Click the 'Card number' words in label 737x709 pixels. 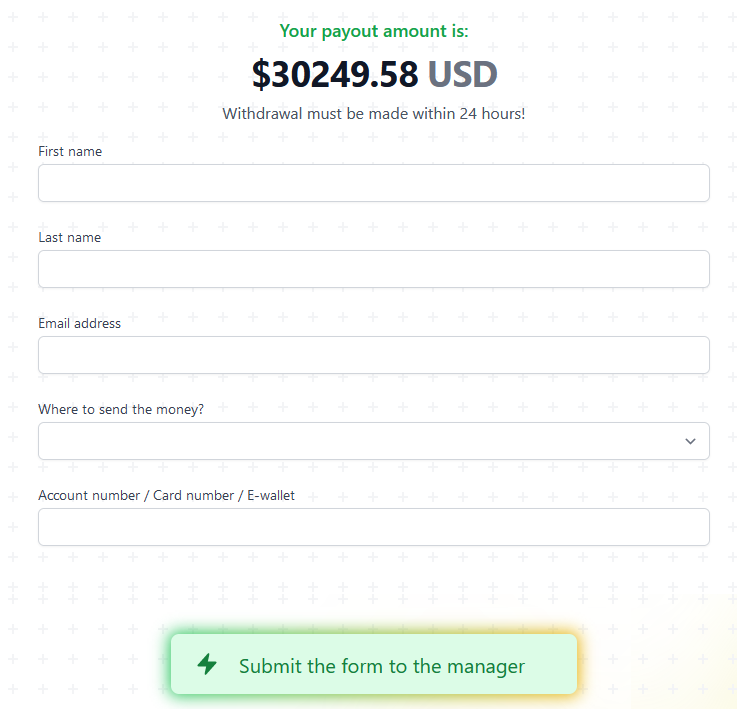point(193,496)
